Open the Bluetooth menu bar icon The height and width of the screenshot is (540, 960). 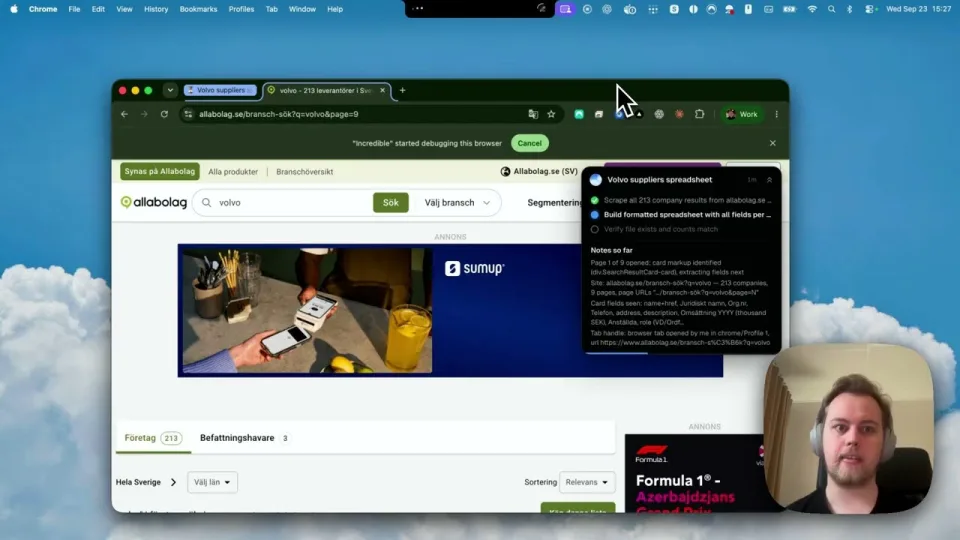pyautogui.click(x=849, y=9)
